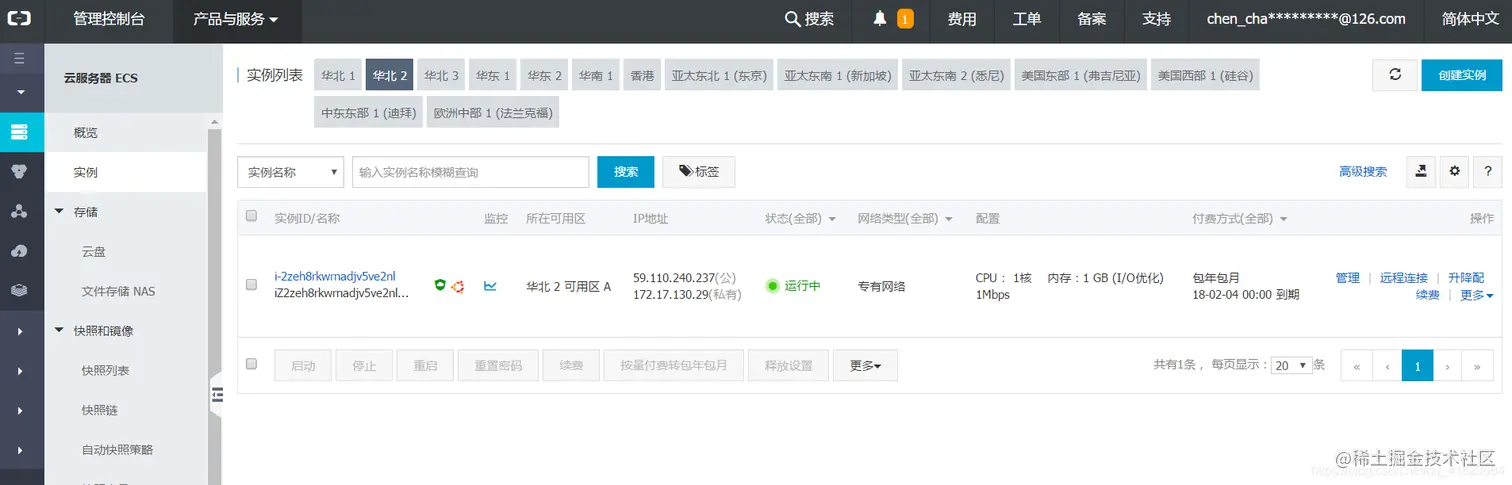Viewport: 1512px width, 485px height.
Task: Expand the 更多 actions in instance row
Action: click(x=1476, y=295)
